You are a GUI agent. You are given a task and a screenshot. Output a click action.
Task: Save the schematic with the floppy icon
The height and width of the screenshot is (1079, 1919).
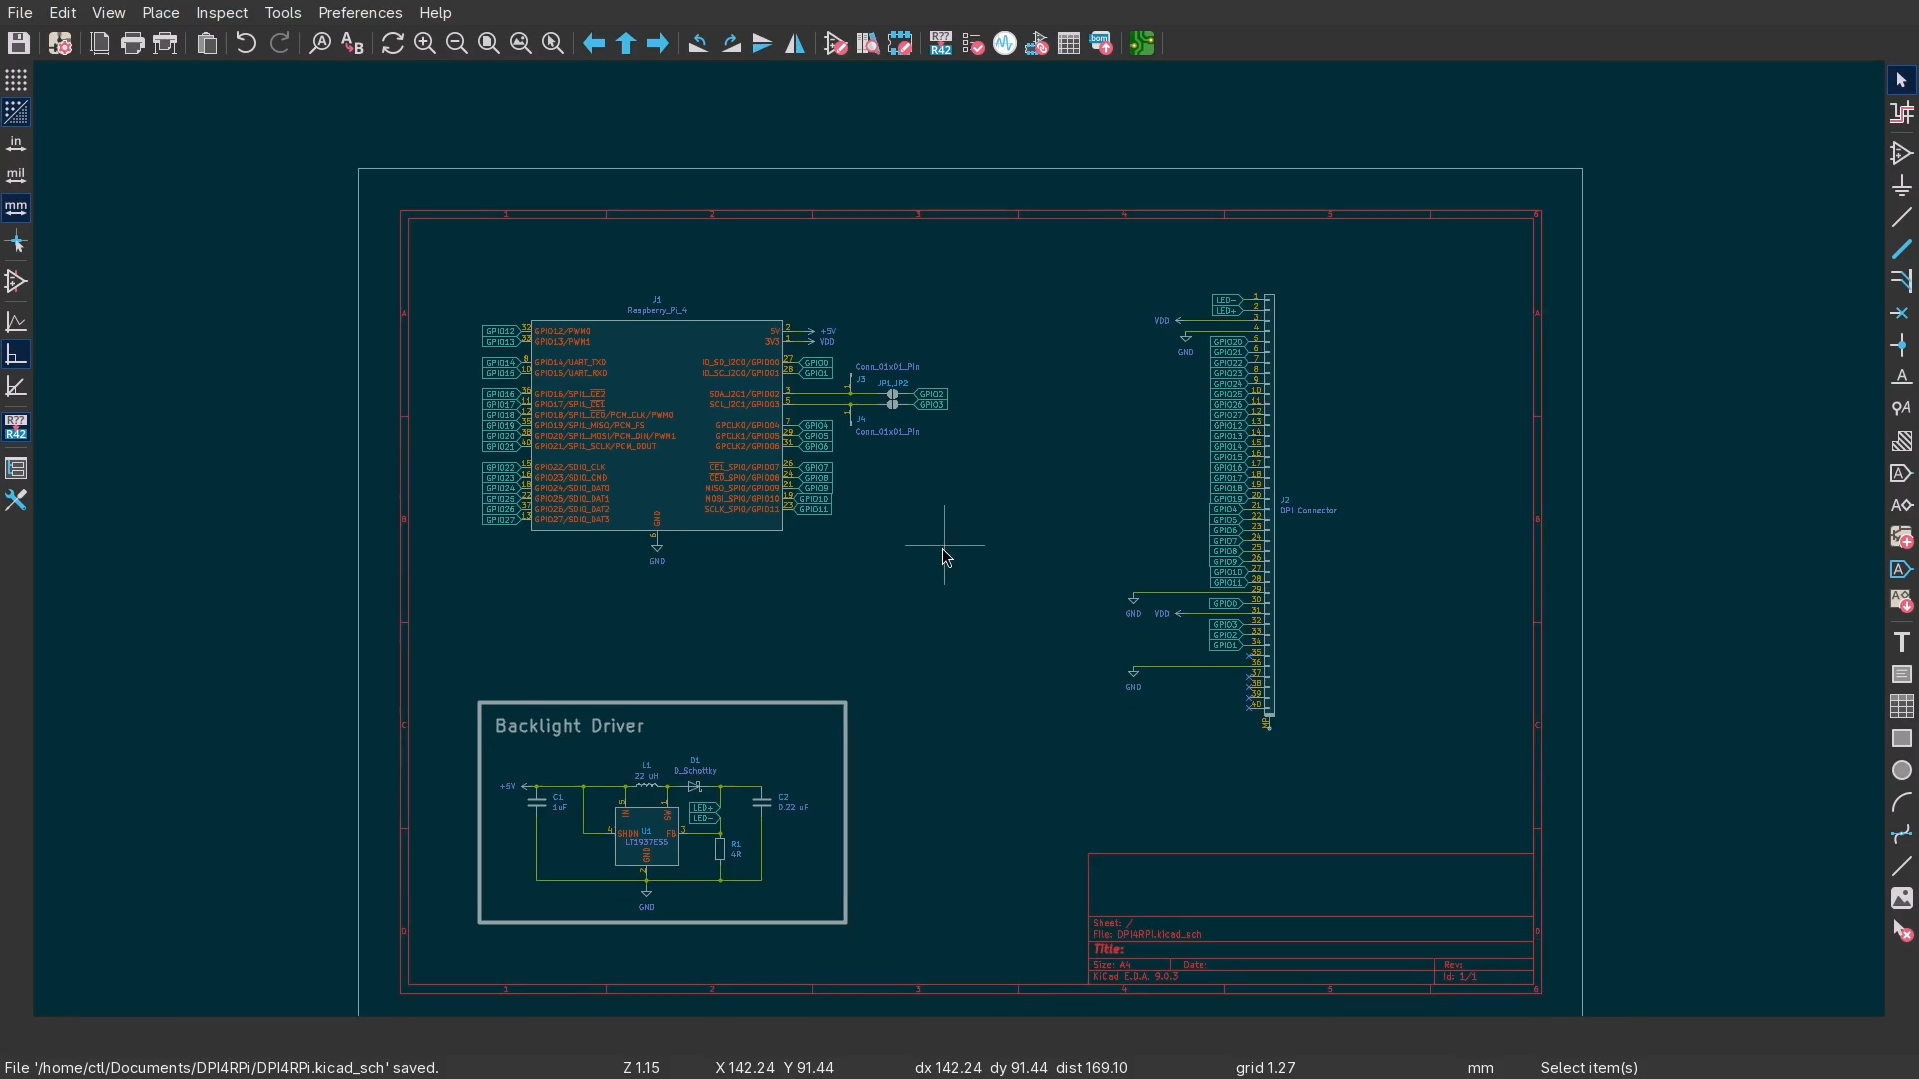tap(19, 44)
